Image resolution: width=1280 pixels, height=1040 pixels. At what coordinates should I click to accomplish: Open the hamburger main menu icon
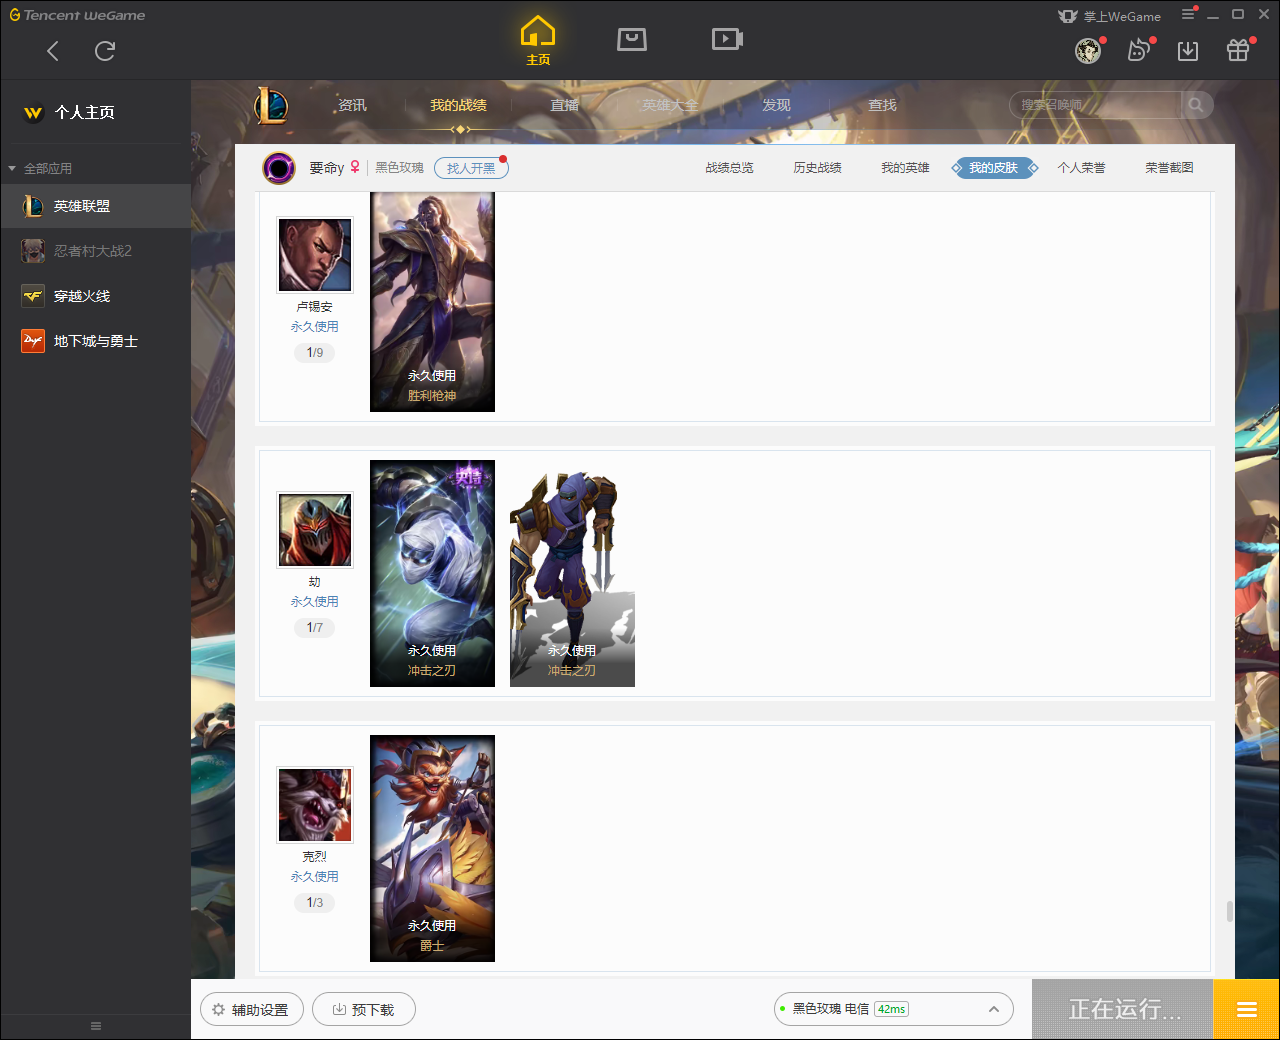click(1188, 14)
